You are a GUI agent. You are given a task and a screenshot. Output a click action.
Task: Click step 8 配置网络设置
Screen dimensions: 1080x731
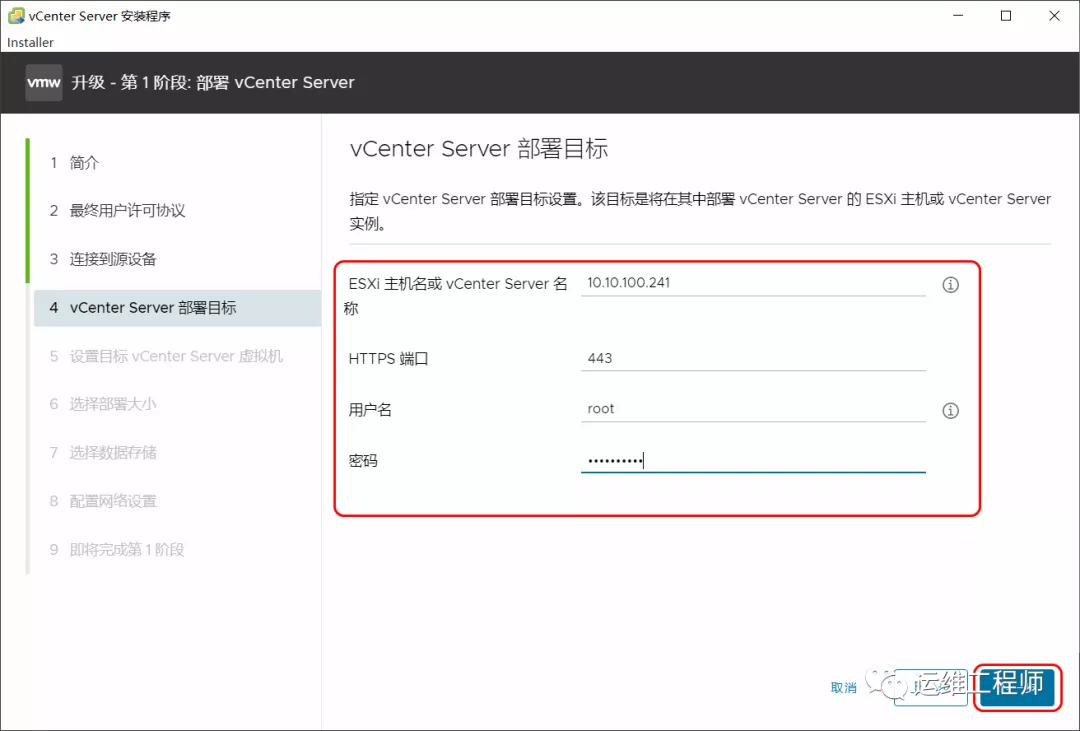(113, 501)
